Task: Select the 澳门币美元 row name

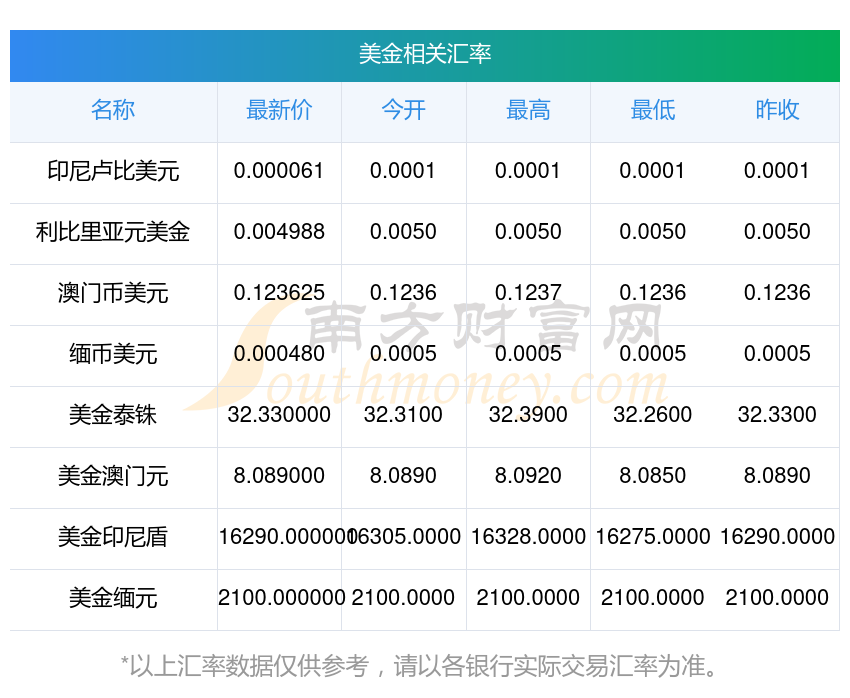Action: (x=113, y=293)
